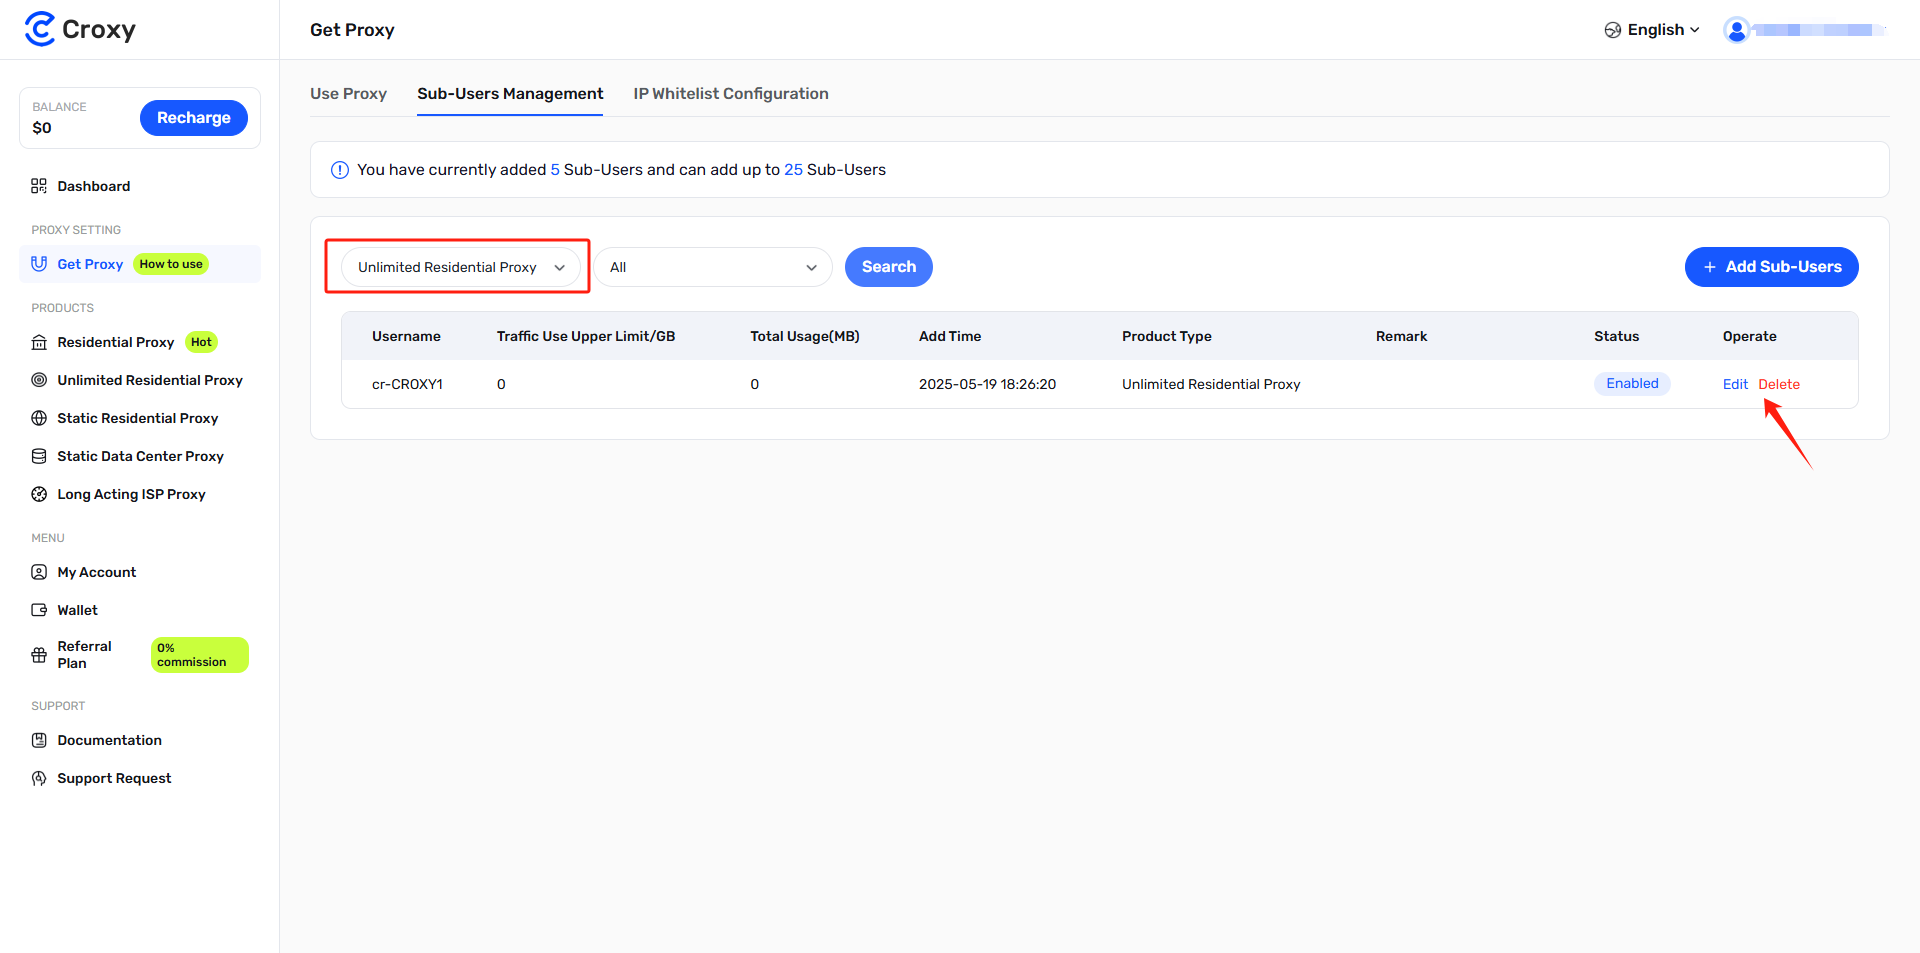
Task: Click the $0 balance value
Action: click(x=42, y=128)
